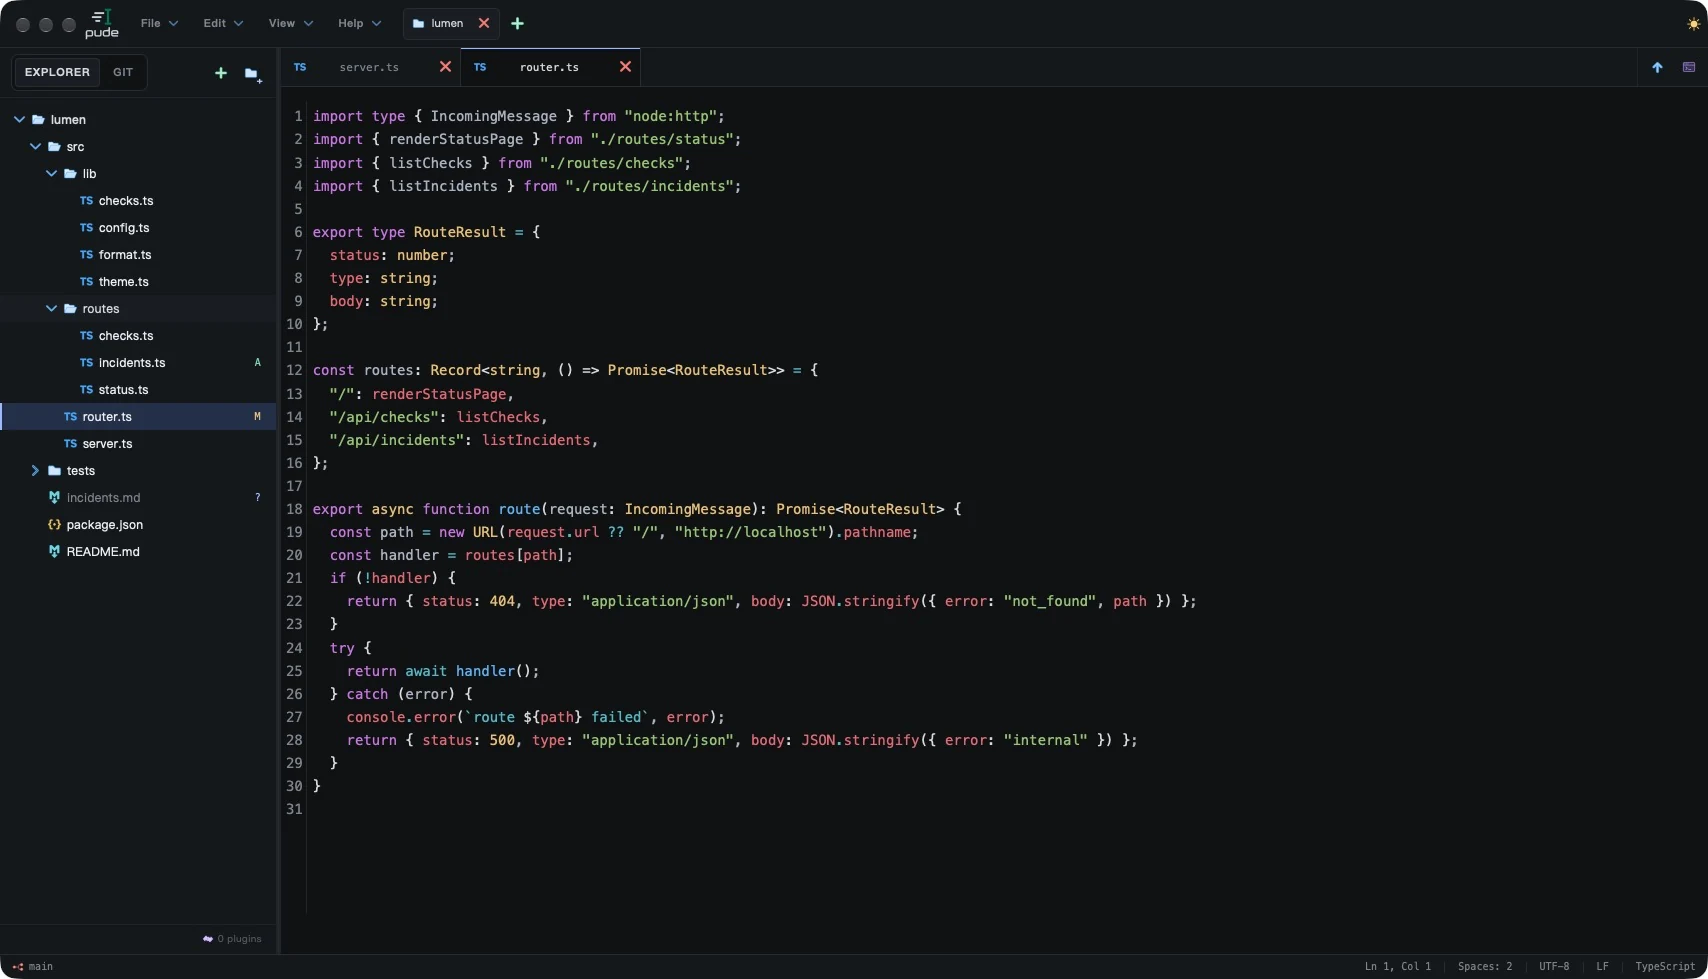
Task: Open the View menu
Action: (x=290, y=23)
